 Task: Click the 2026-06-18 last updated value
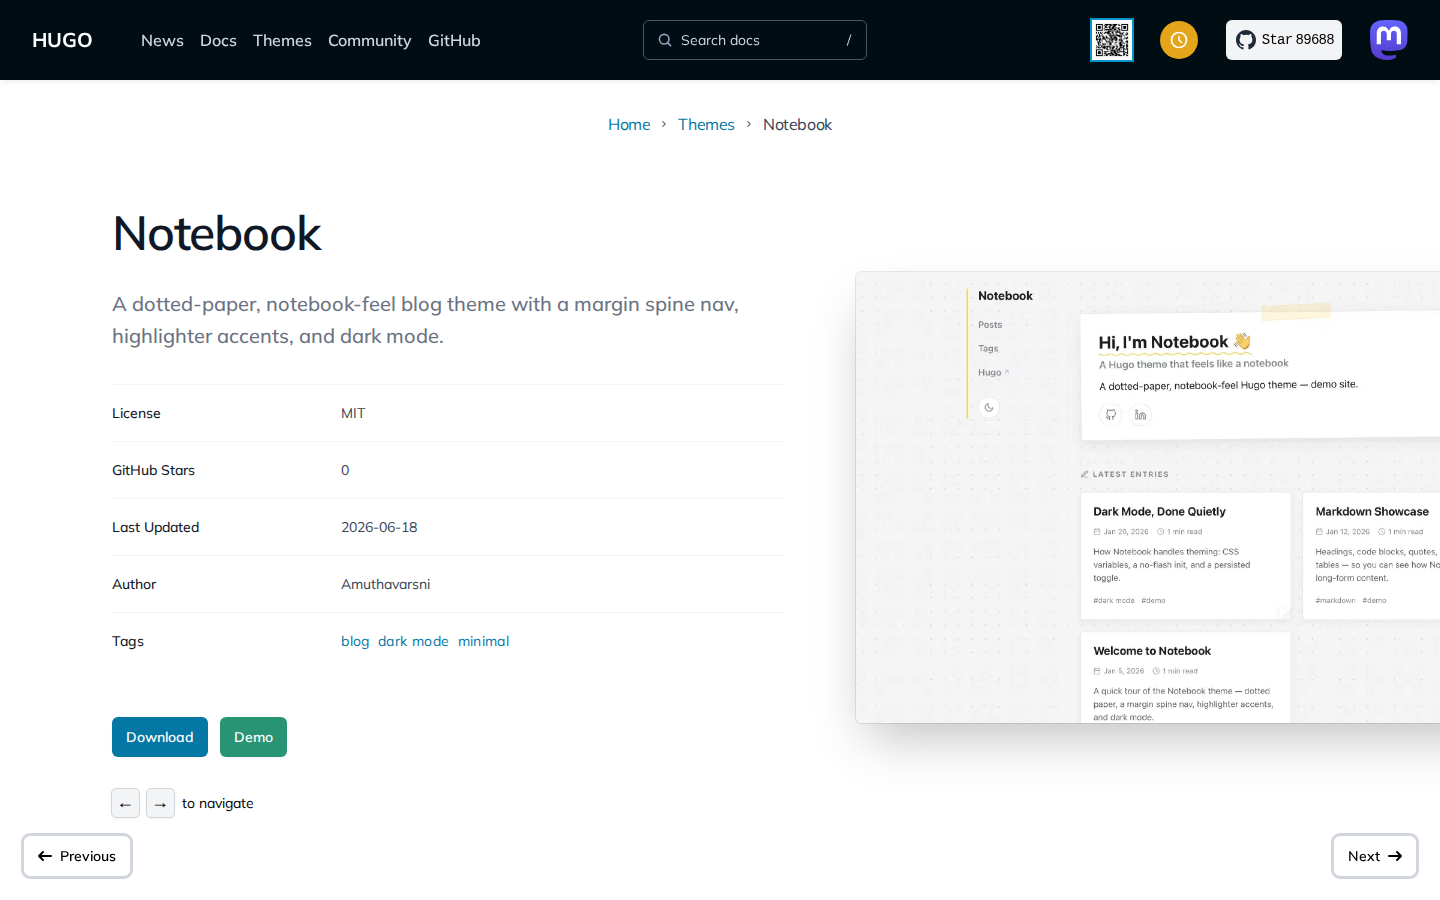(x=379, y=527)
